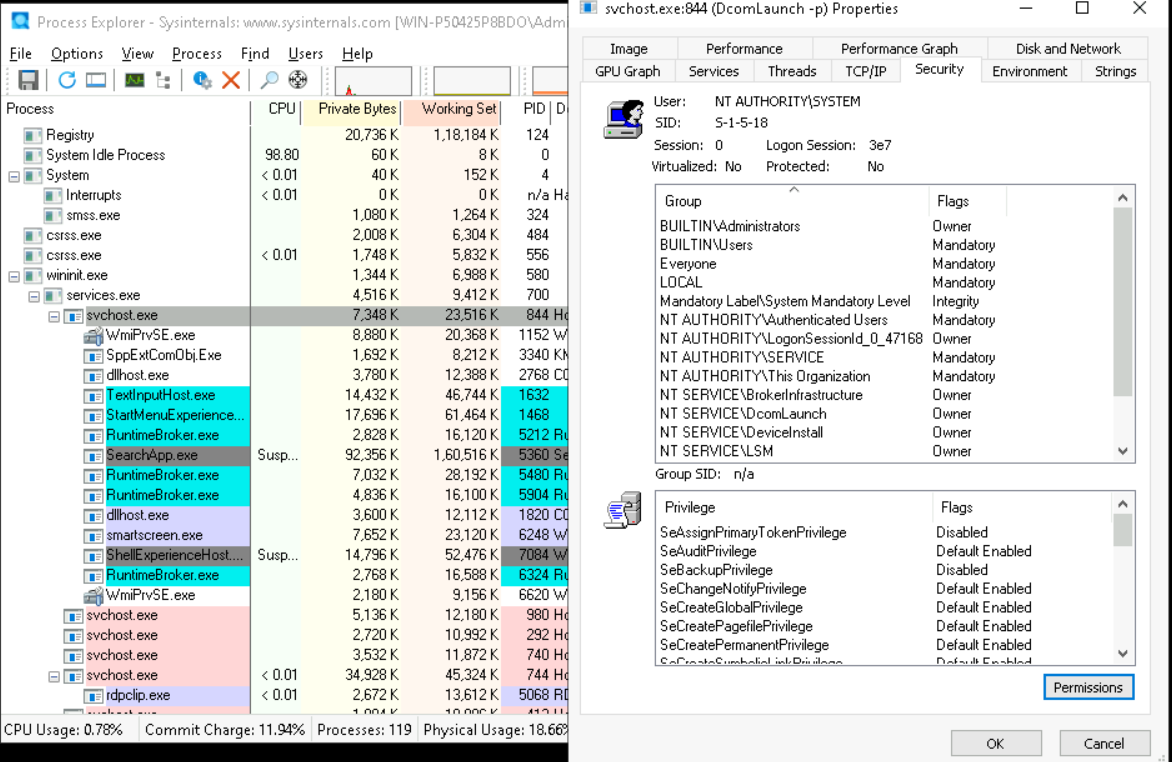1172x762 pixels.
Task: Click the smartscreen.exe process icon
Action: pyautogui.click(x=93, y=535)
